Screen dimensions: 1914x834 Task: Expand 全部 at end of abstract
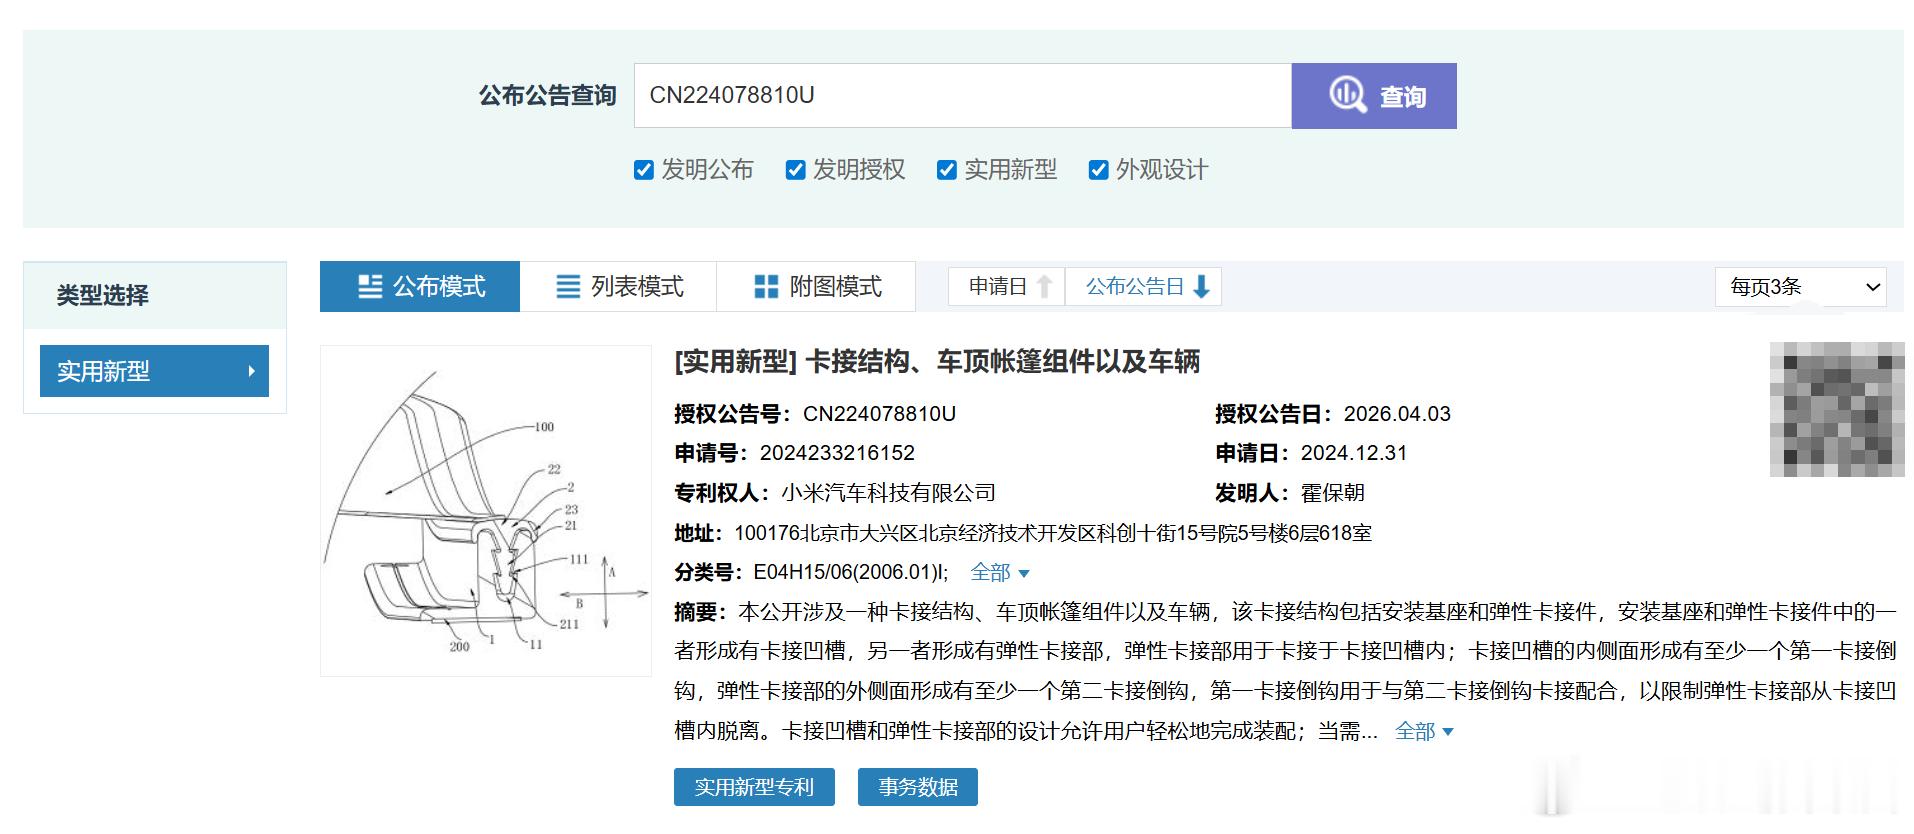[x=1424, y=731]
